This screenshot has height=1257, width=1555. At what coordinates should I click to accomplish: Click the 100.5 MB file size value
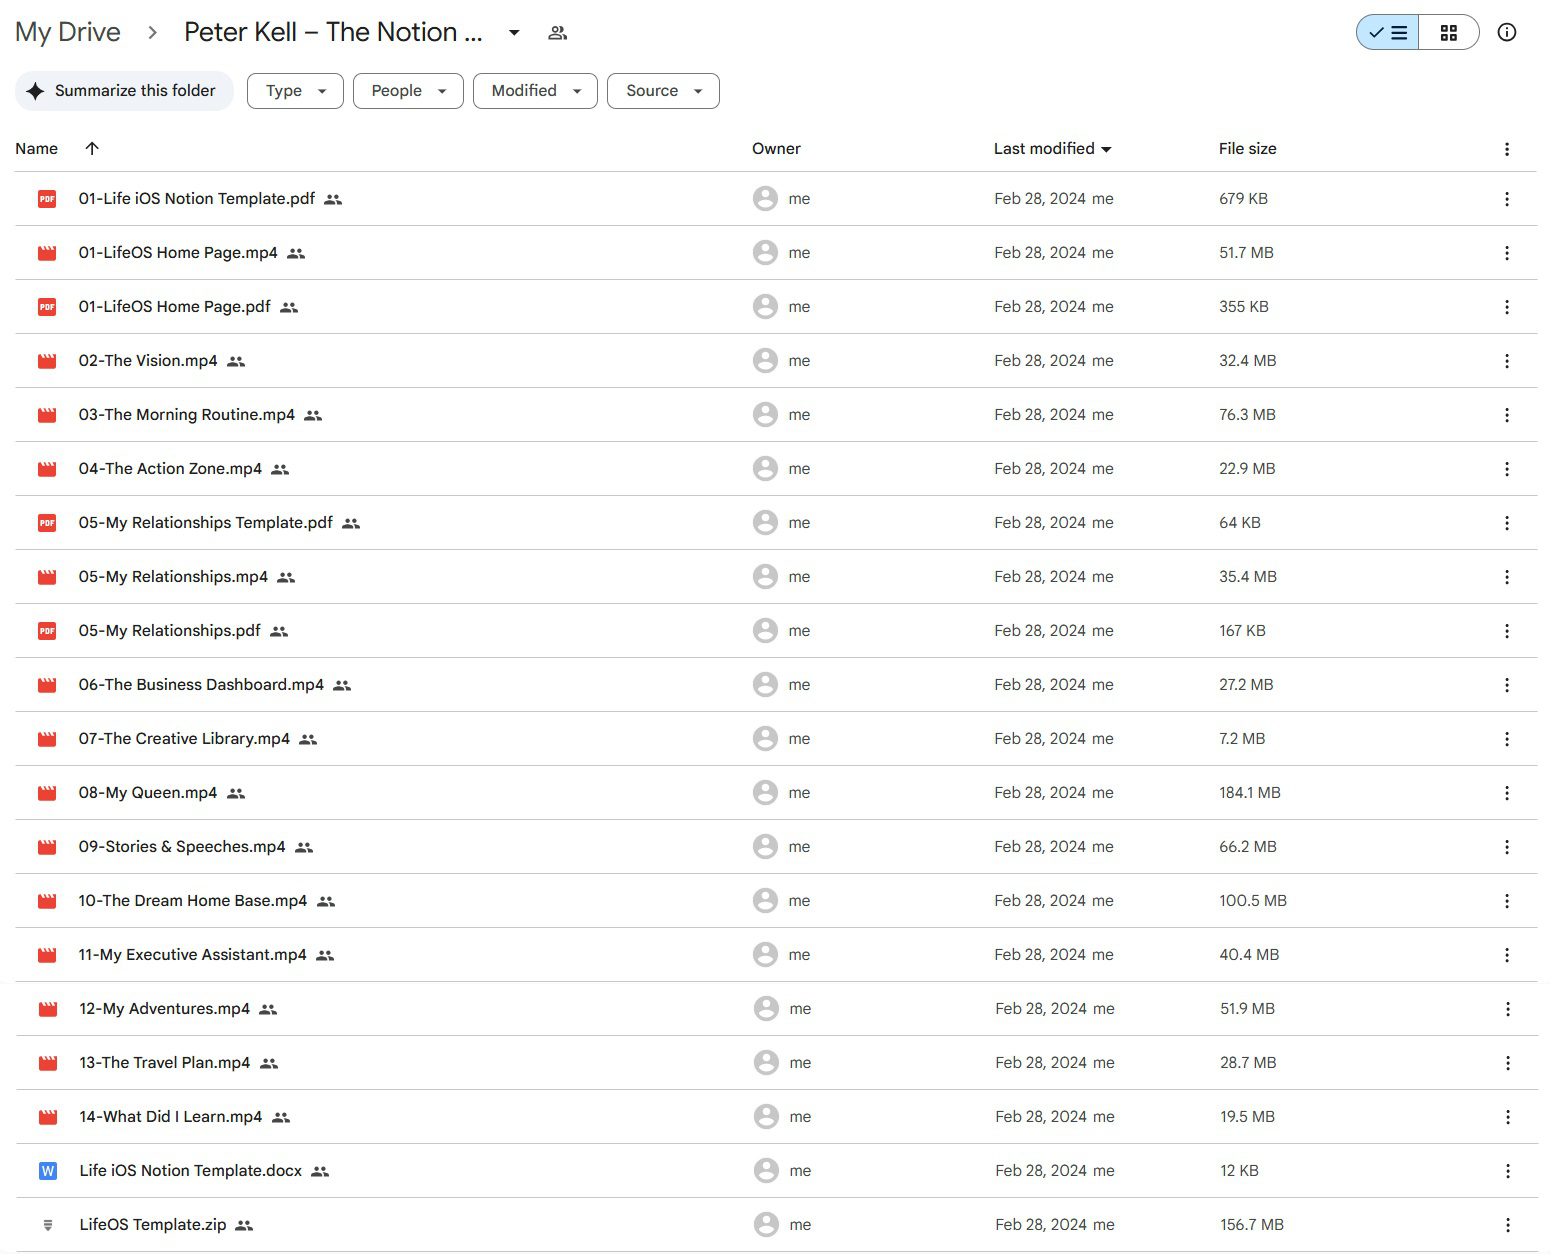[x=1252, y=901]
